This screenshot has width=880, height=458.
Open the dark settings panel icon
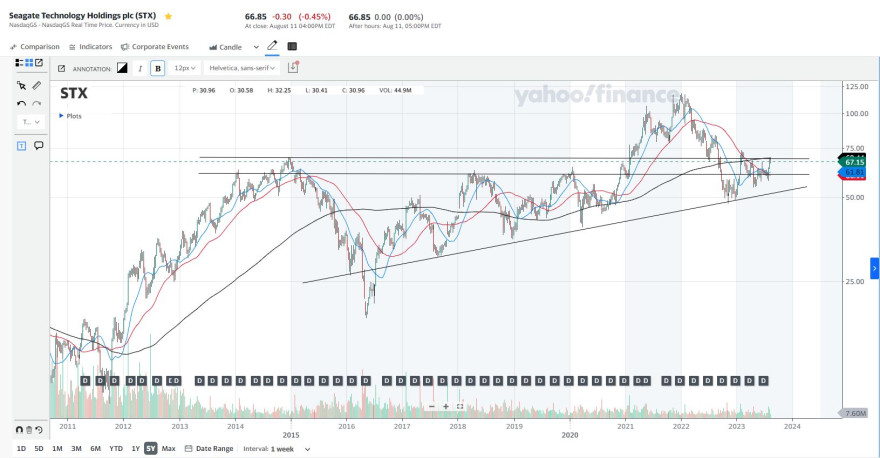[292, 46]
